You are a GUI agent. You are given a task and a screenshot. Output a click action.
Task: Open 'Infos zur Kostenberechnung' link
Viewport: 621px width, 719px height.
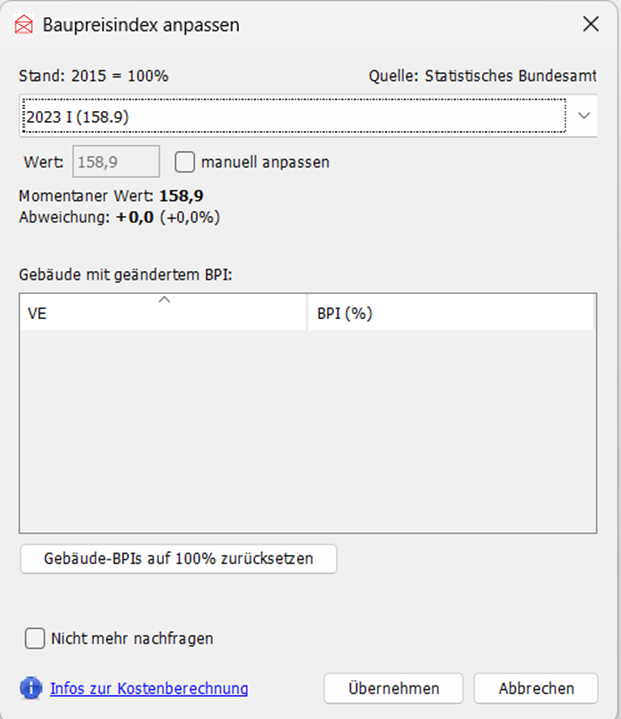coord(149,688)
